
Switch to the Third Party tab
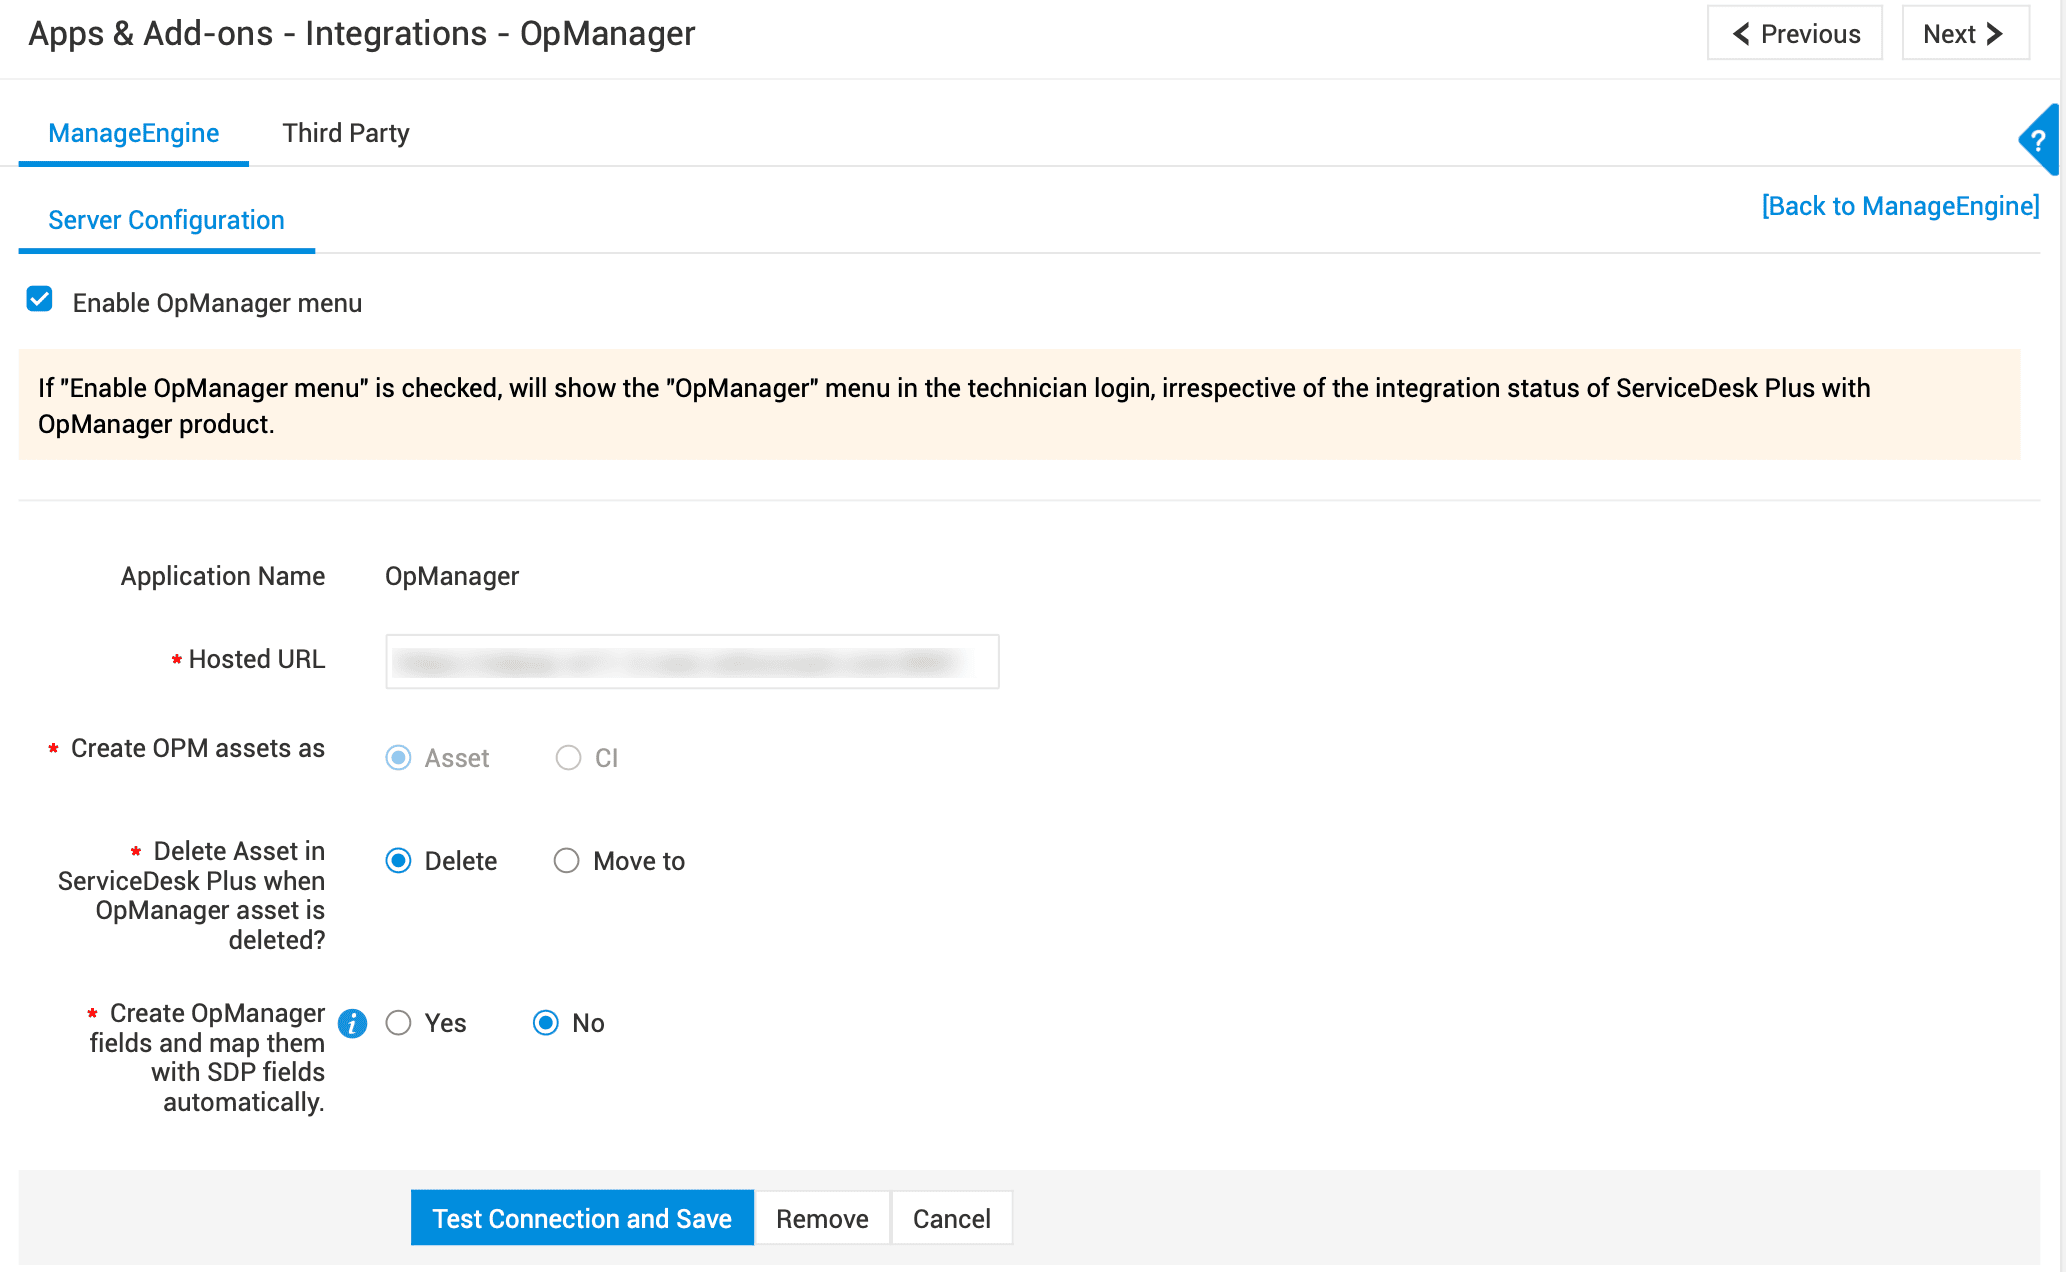point(345,133)
